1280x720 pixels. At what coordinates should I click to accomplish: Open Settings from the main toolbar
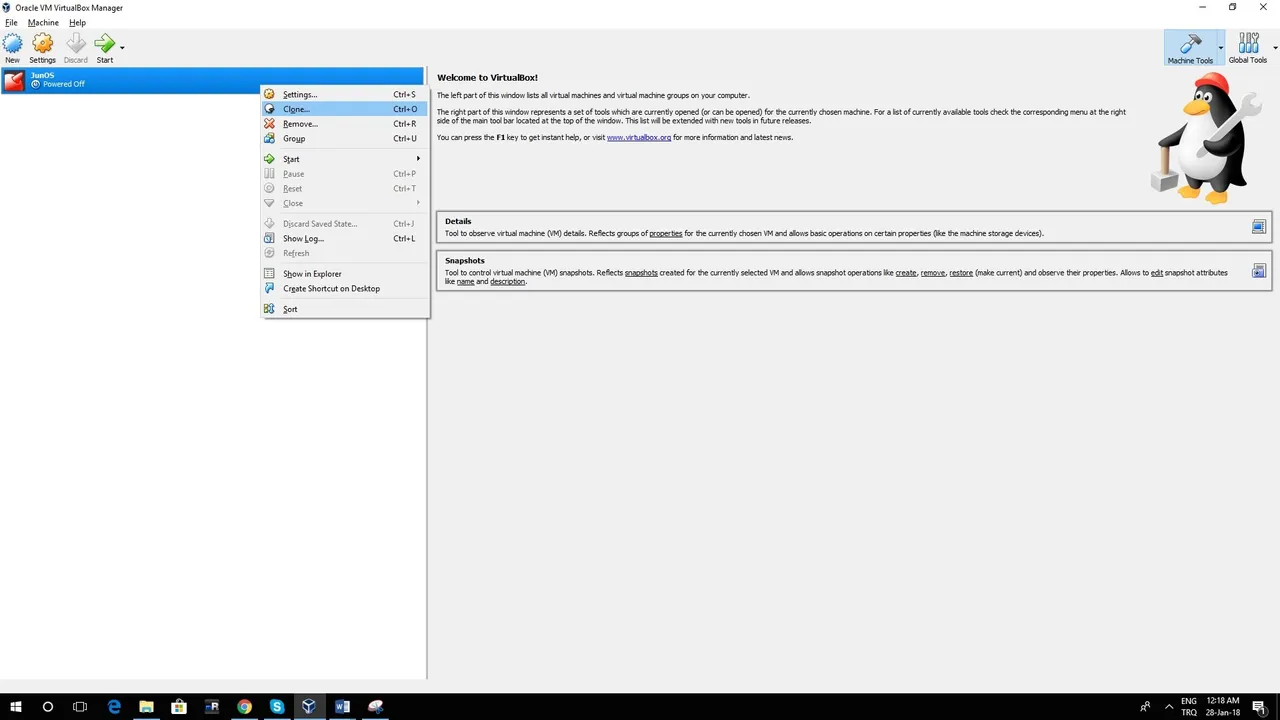(x=42, y=47)
